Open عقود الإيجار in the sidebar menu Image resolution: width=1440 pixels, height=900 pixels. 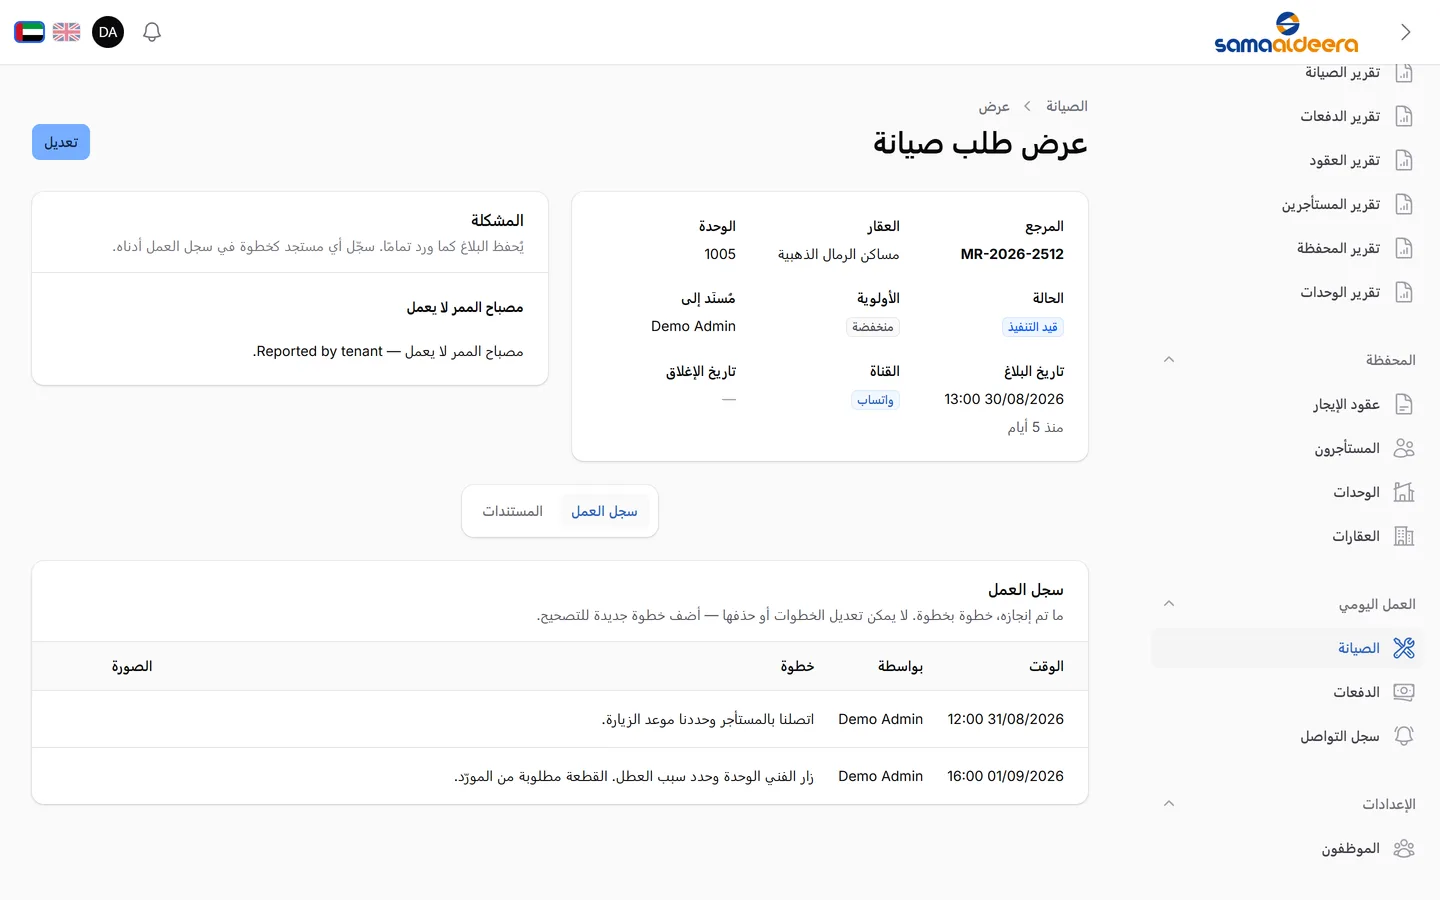(x=1286, y=404)
